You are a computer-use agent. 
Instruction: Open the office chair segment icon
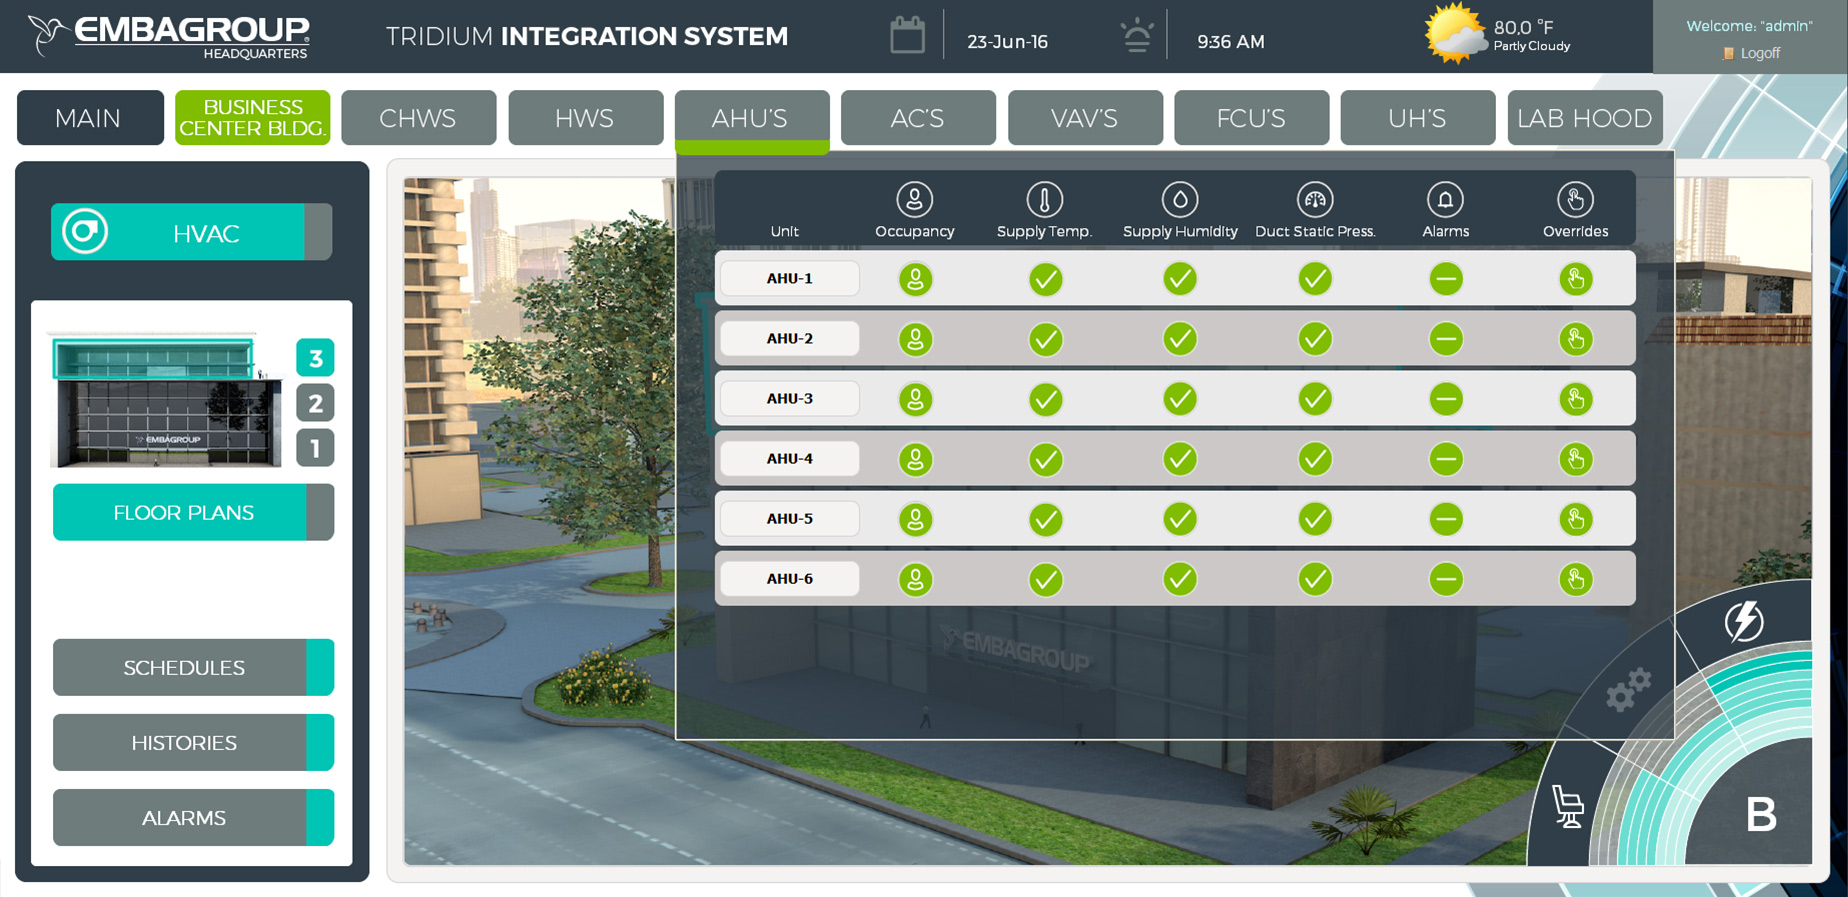click(1567, 807)
